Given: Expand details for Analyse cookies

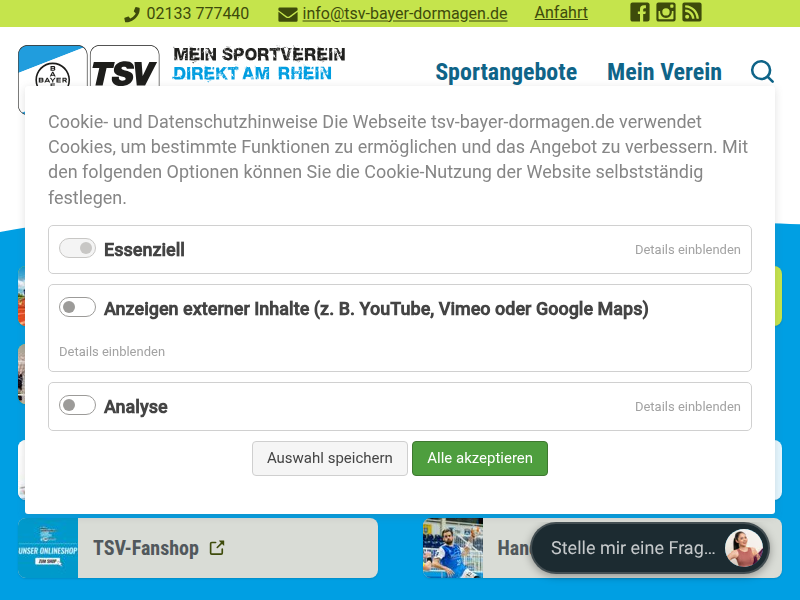Looking at the screenshot, I should click(687, 407).
